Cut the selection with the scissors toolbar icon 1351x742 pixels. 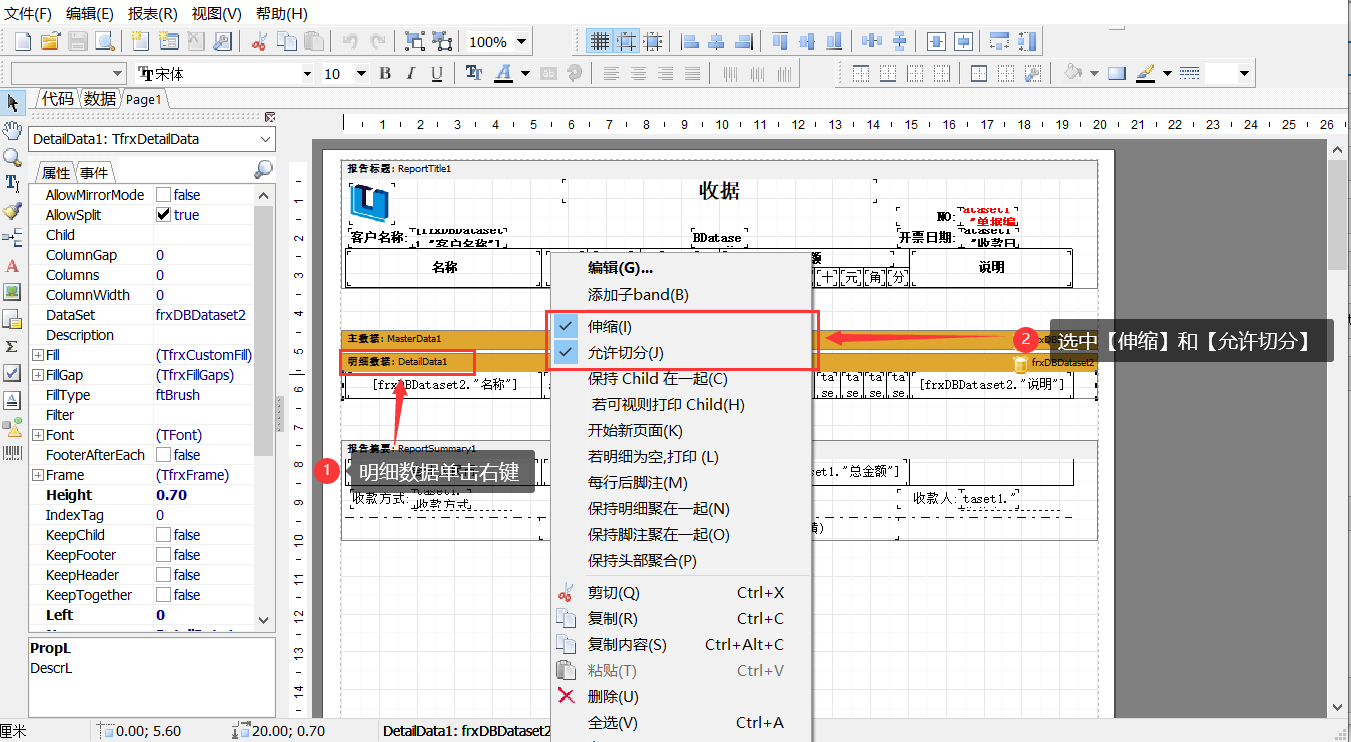pos(259,41)
